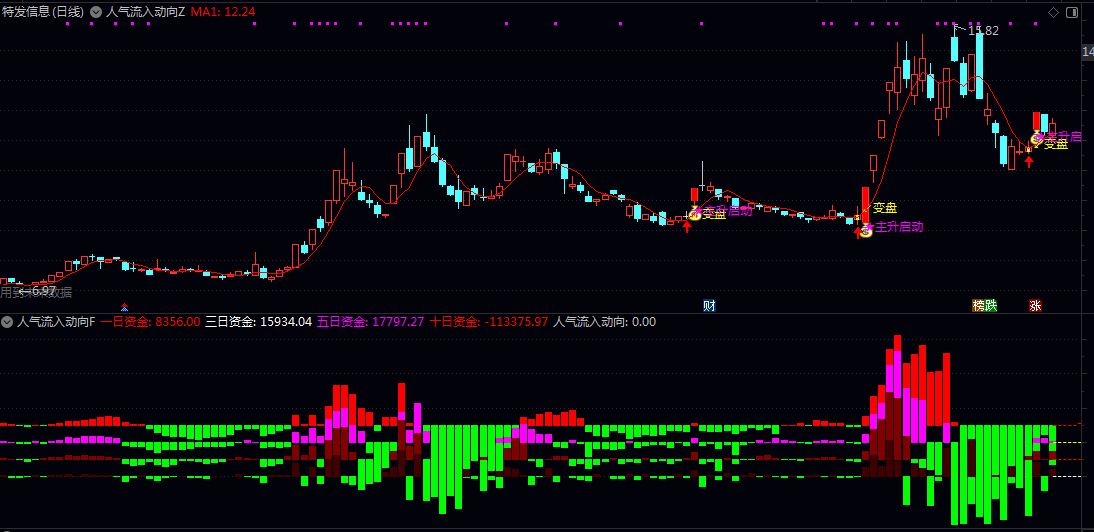This screenshot has width=1094, height=532.
Task: Click the 十日资金: -113375.97 value
Action: [488, 322]
